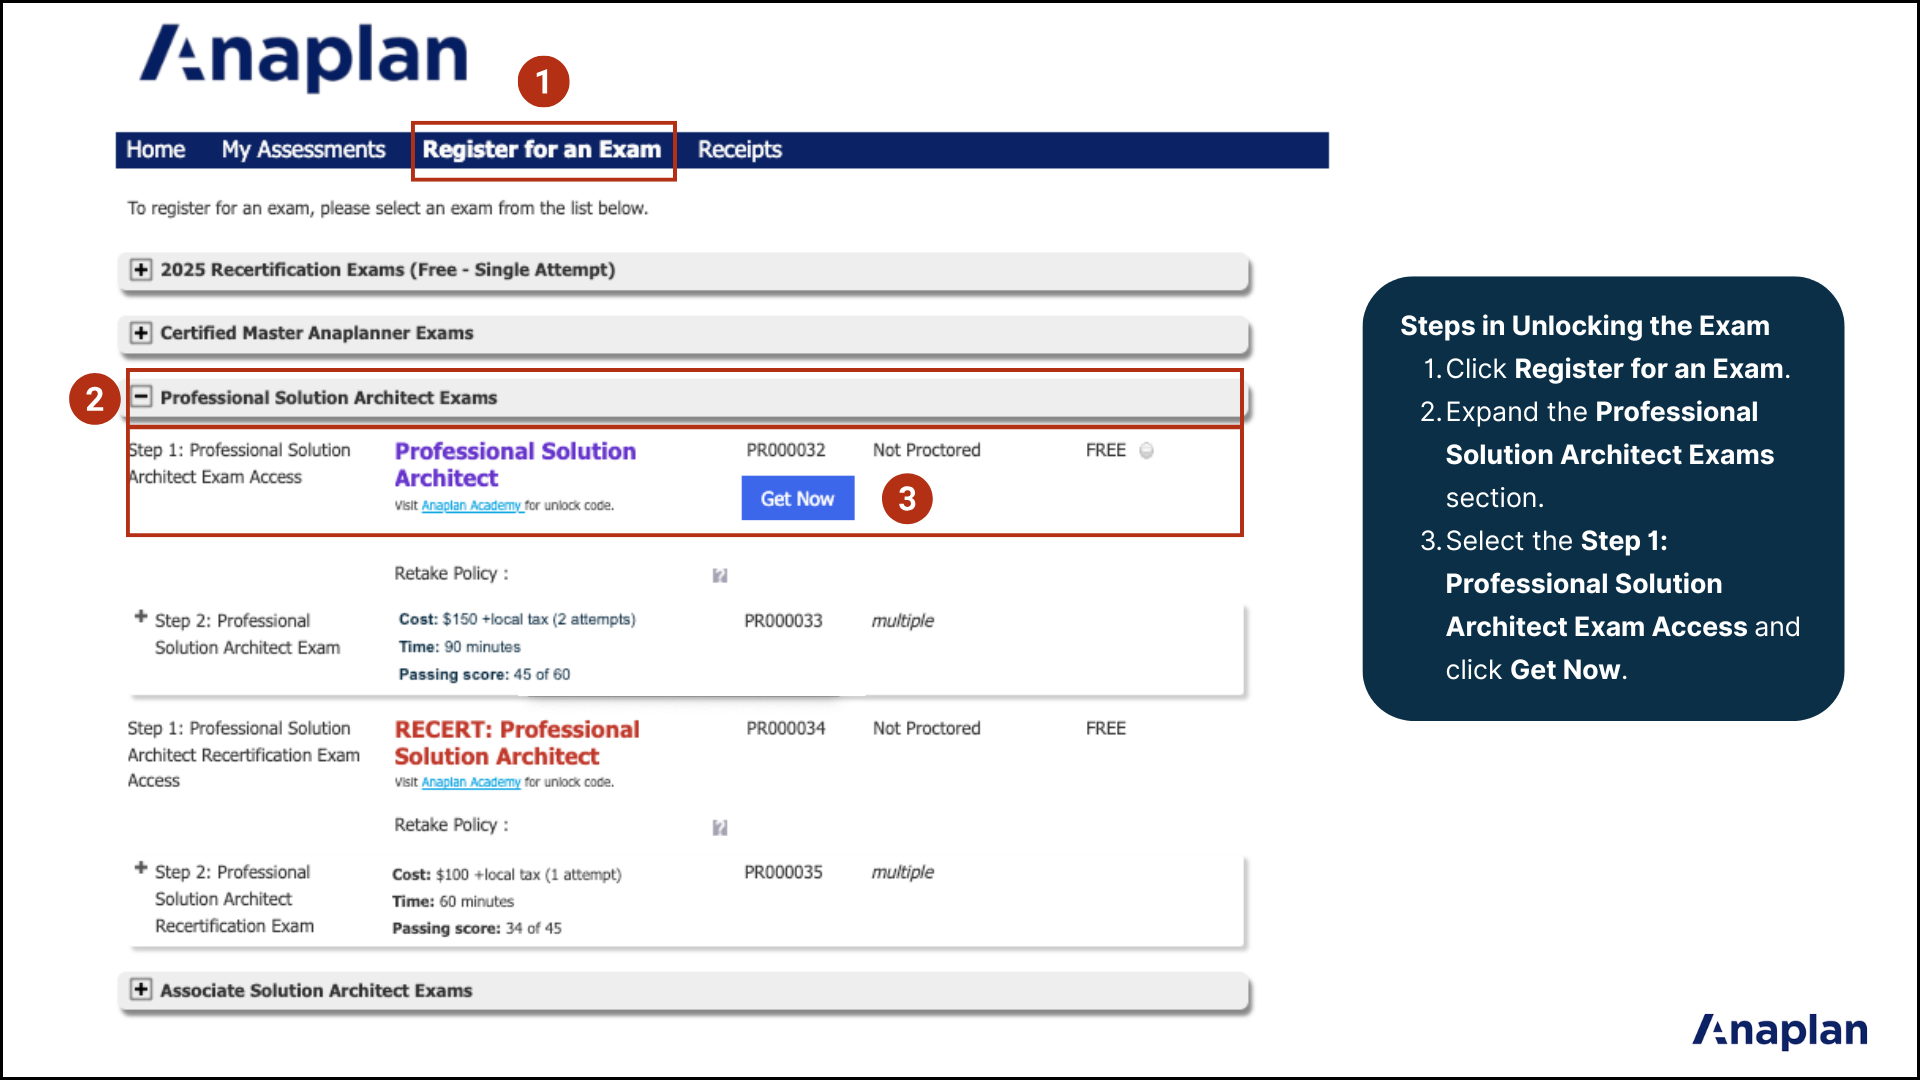Collapse Professional Solution Architect Exams section
Image resolution: width=1920 pixels, height=1080 pixels.
(x=141, y=397)
